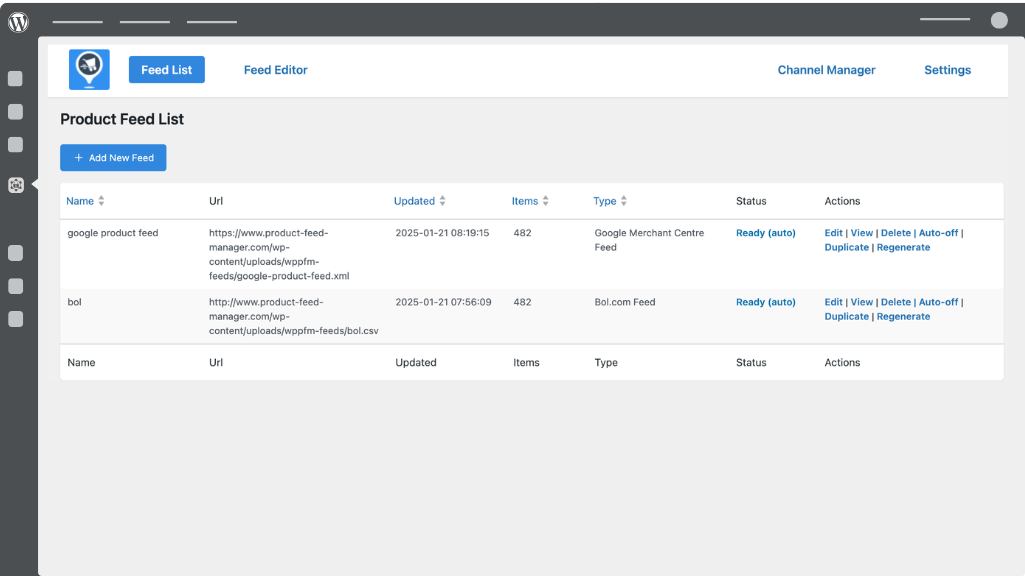This screenshot has height=576, width=1025.
Task: Duplicate the bol feed
Action: pos(846,316)
